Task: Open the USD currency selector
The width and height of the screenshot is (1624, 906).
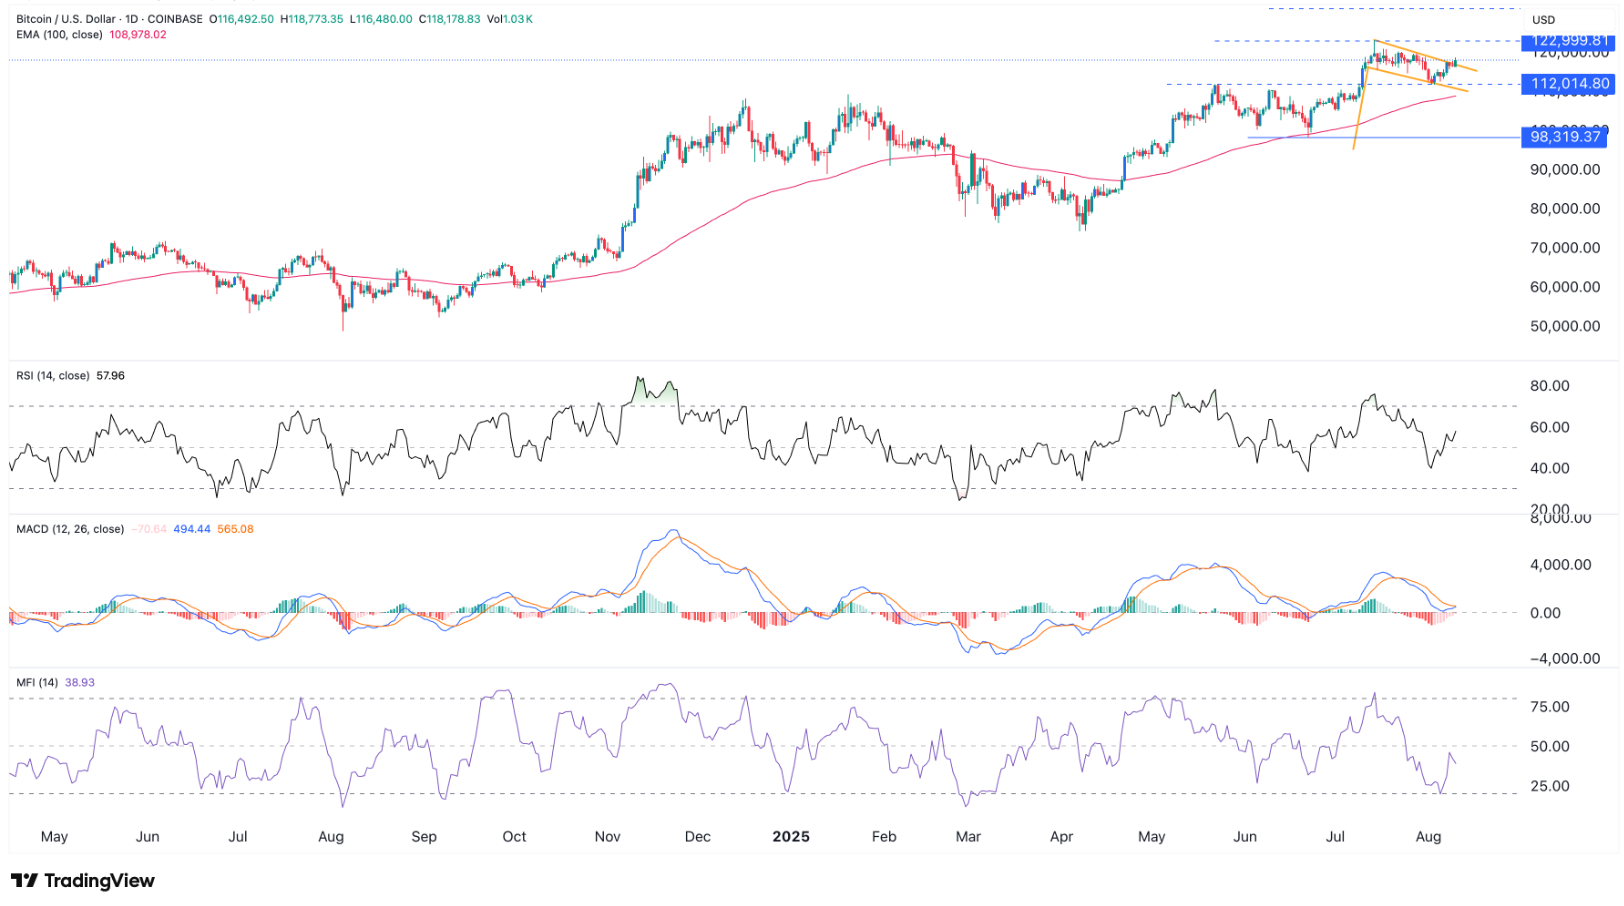Action: pyautogui.click(x=1543, y=20)
